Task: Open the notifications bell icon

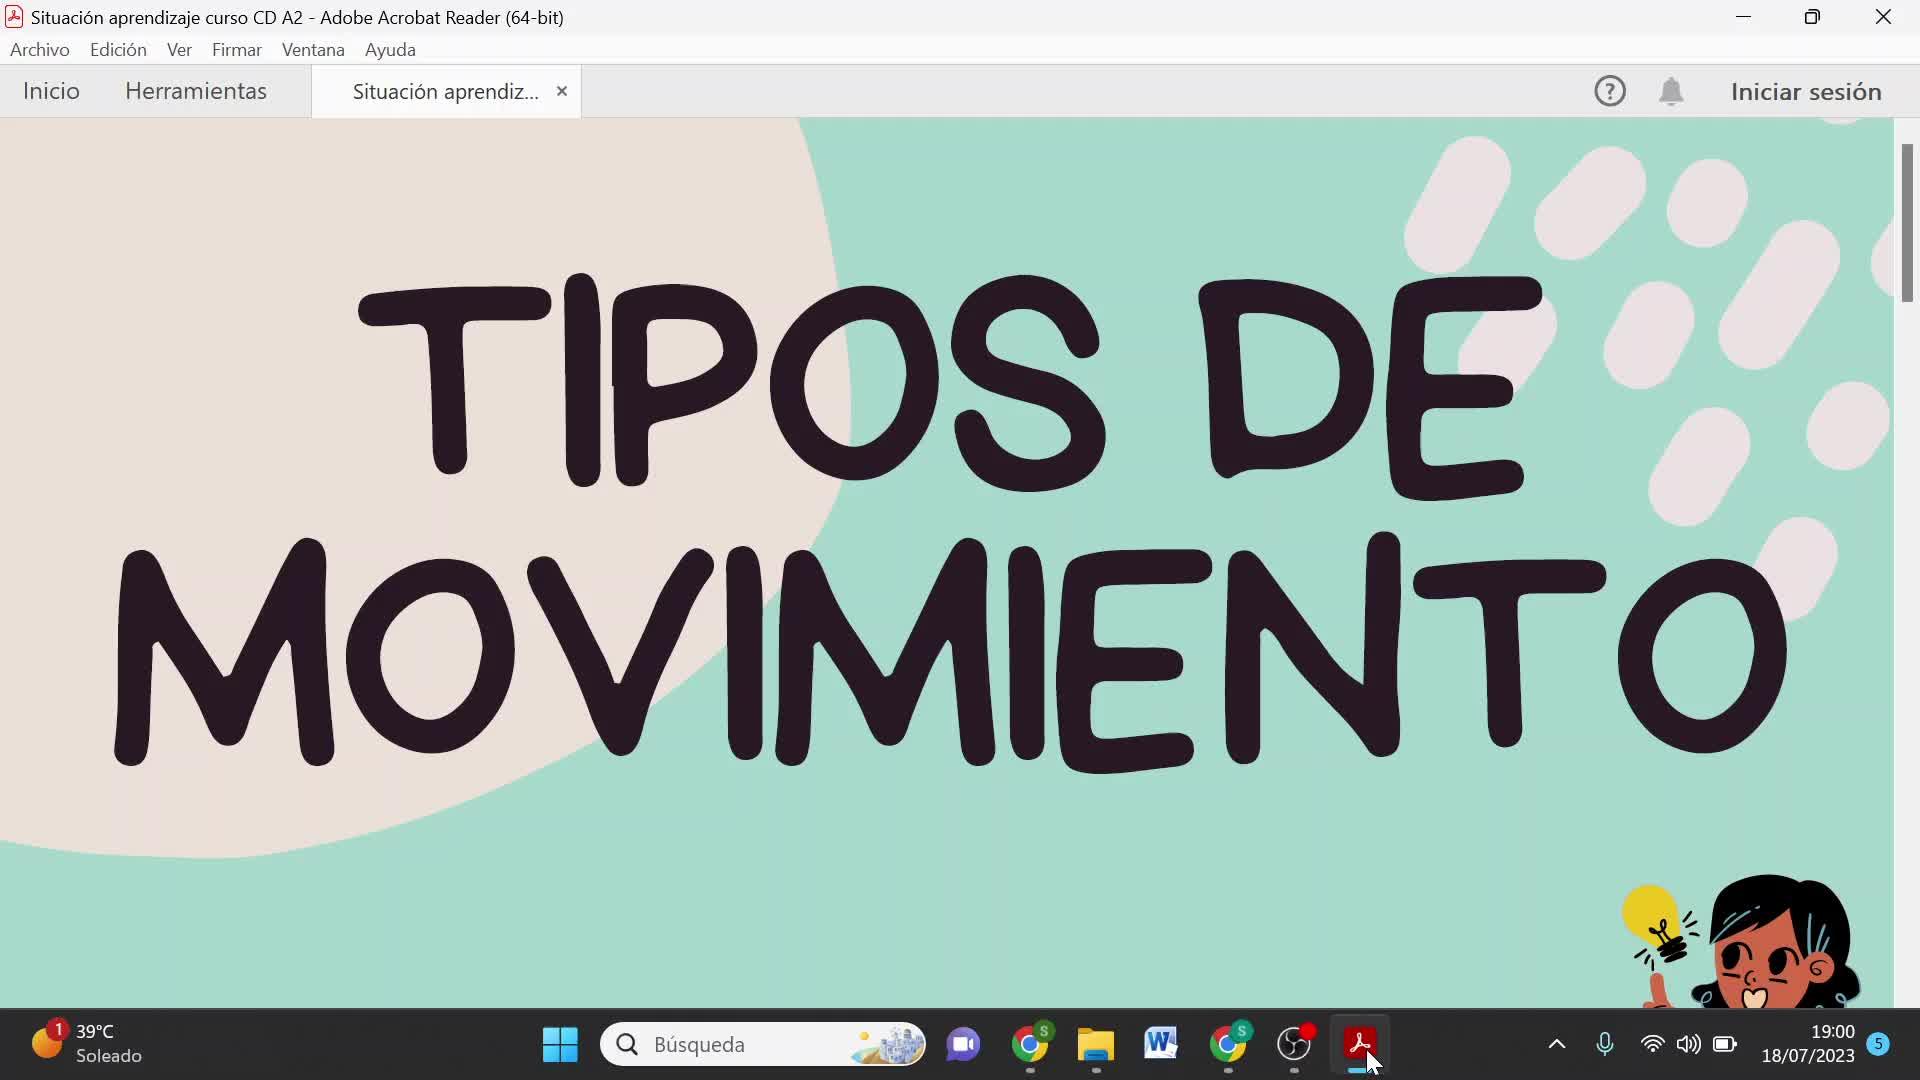Action: tap(1671, 91)
